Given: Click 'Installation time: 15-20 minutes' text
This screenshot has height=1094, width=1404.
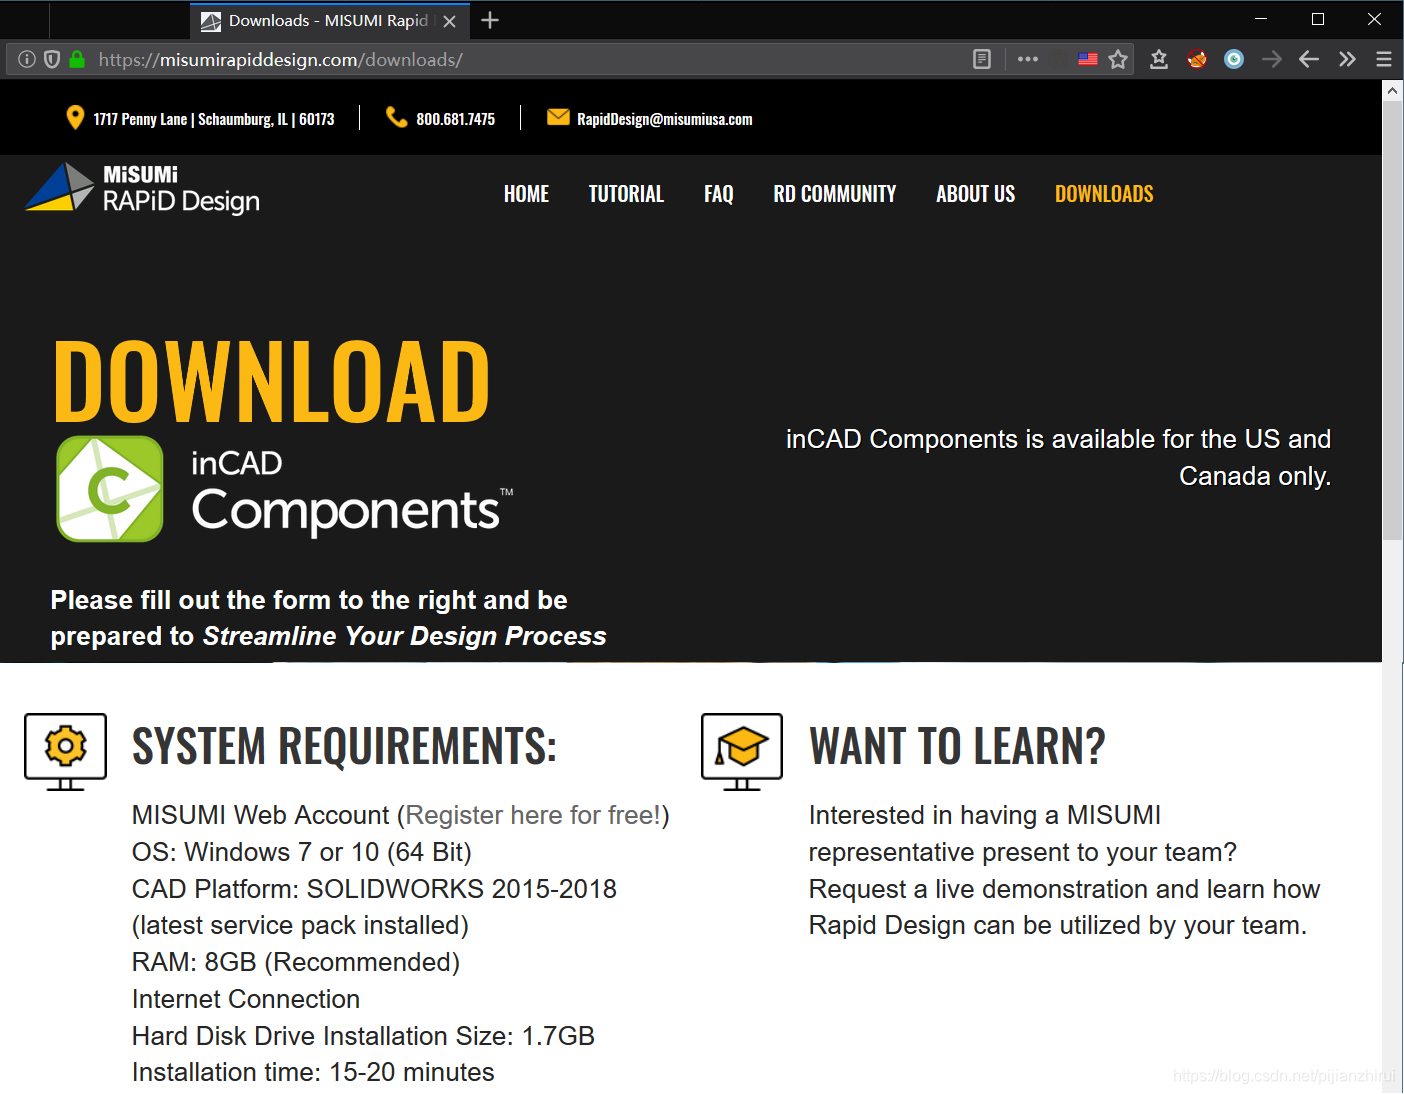Looking at the screenshot, I should 313,1072.
